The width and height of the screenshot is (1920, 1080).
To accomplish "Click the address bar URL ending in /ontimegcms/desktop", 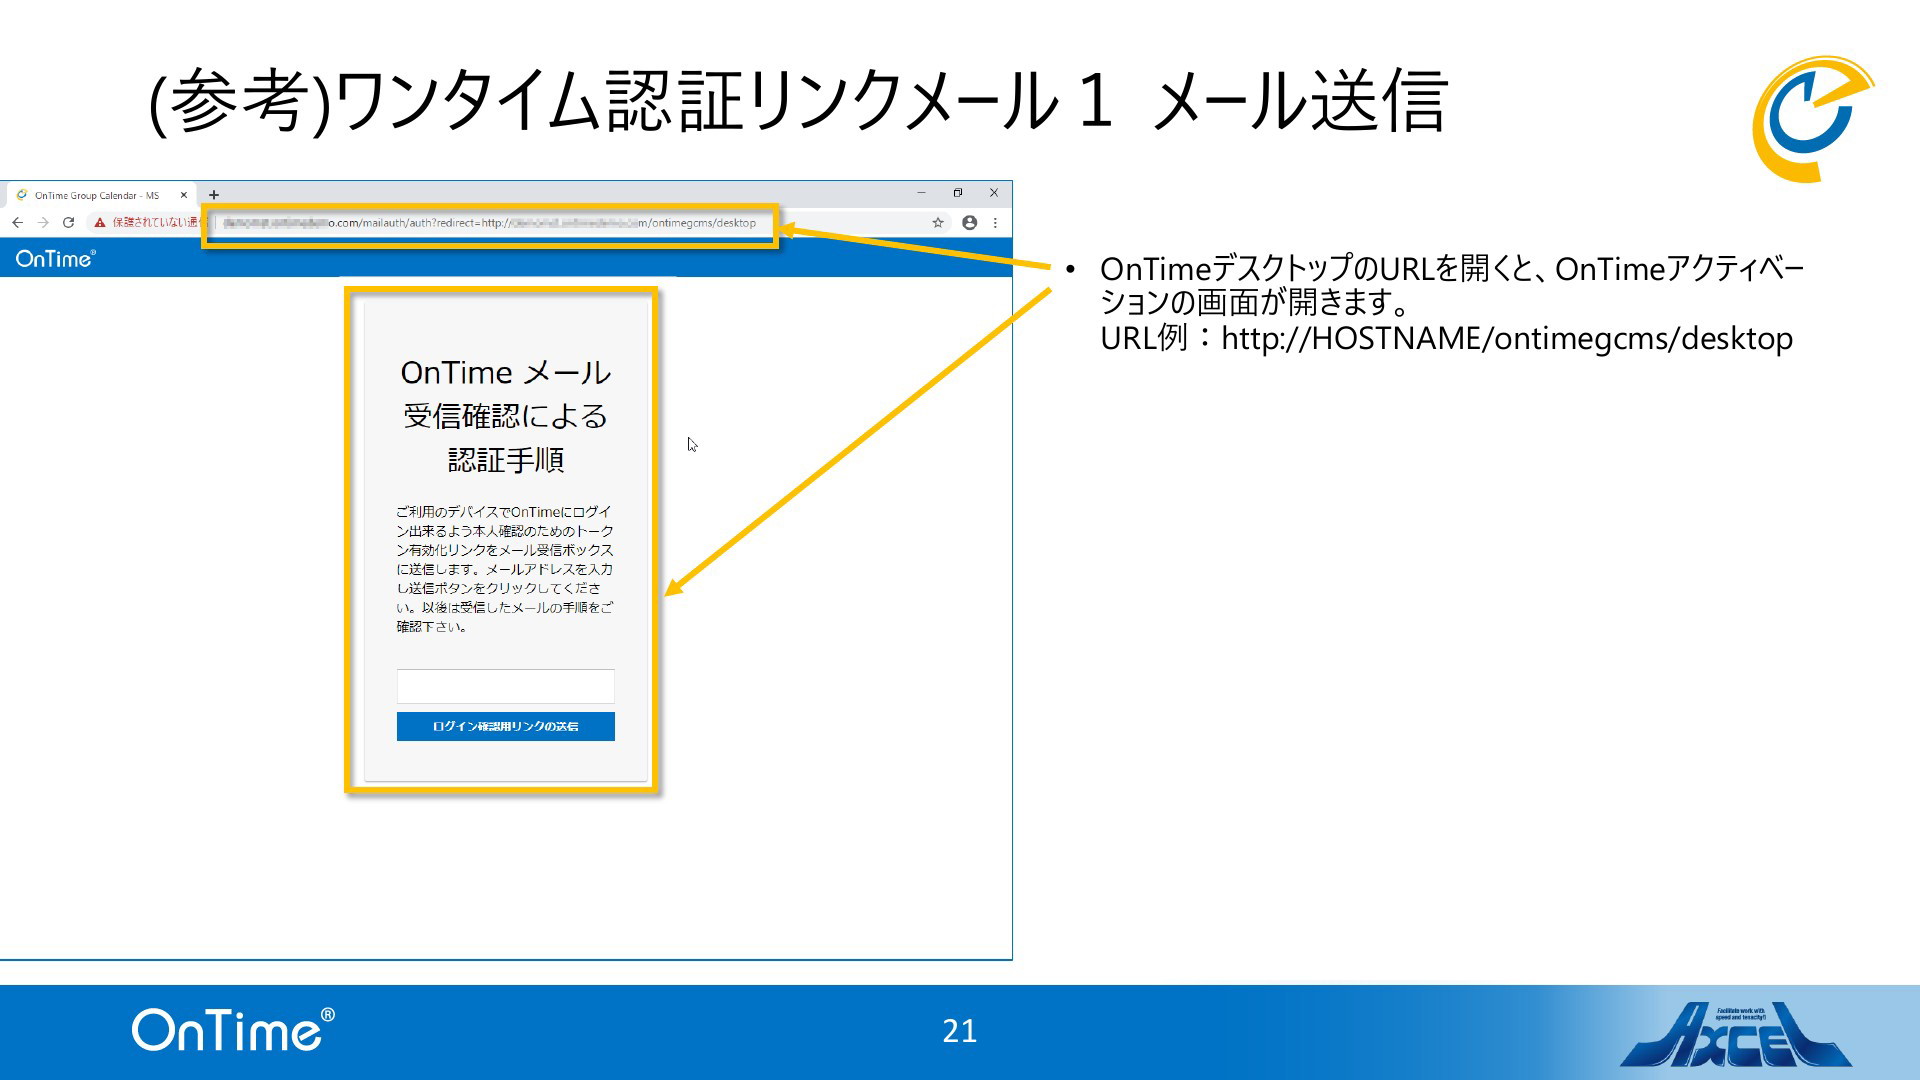I will 490,223.
